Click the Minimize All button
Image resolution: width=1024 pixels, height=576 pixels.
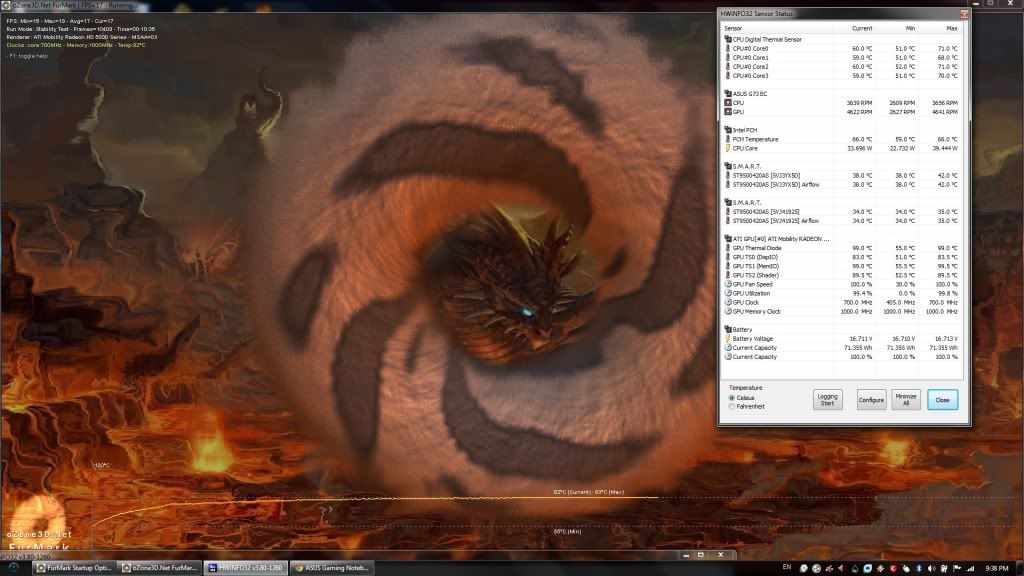point(906,400)
